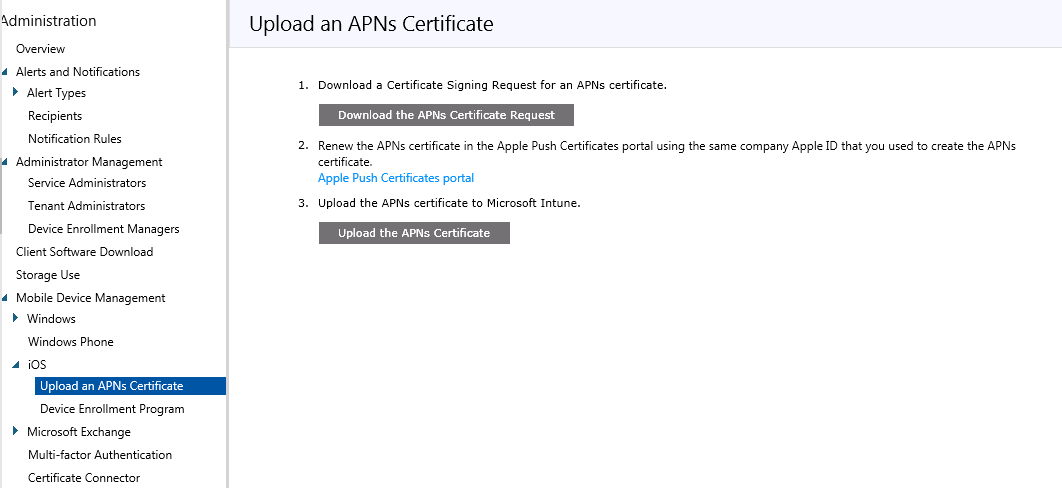
Task: Open Certificate Connector
Action: pos(84,478)
